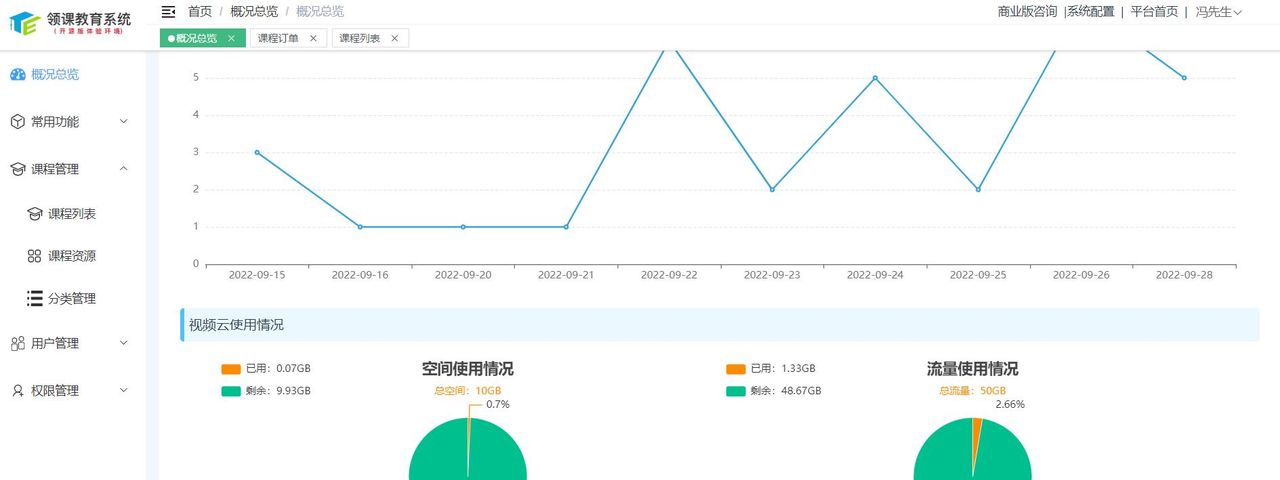Click the 课程资源 grid icon
The height and width of the screenshot is (480, 1280).
34,256
